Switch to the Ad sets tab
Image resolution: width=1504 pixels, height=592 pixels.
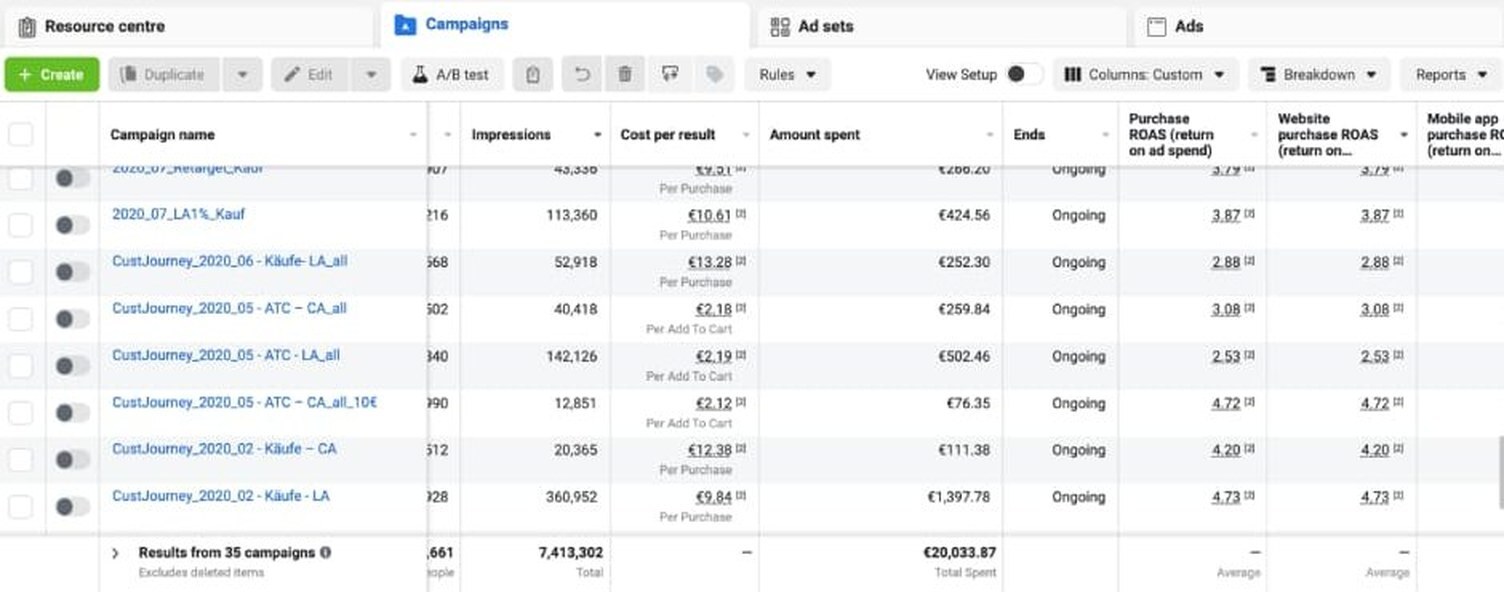(941, 26)
